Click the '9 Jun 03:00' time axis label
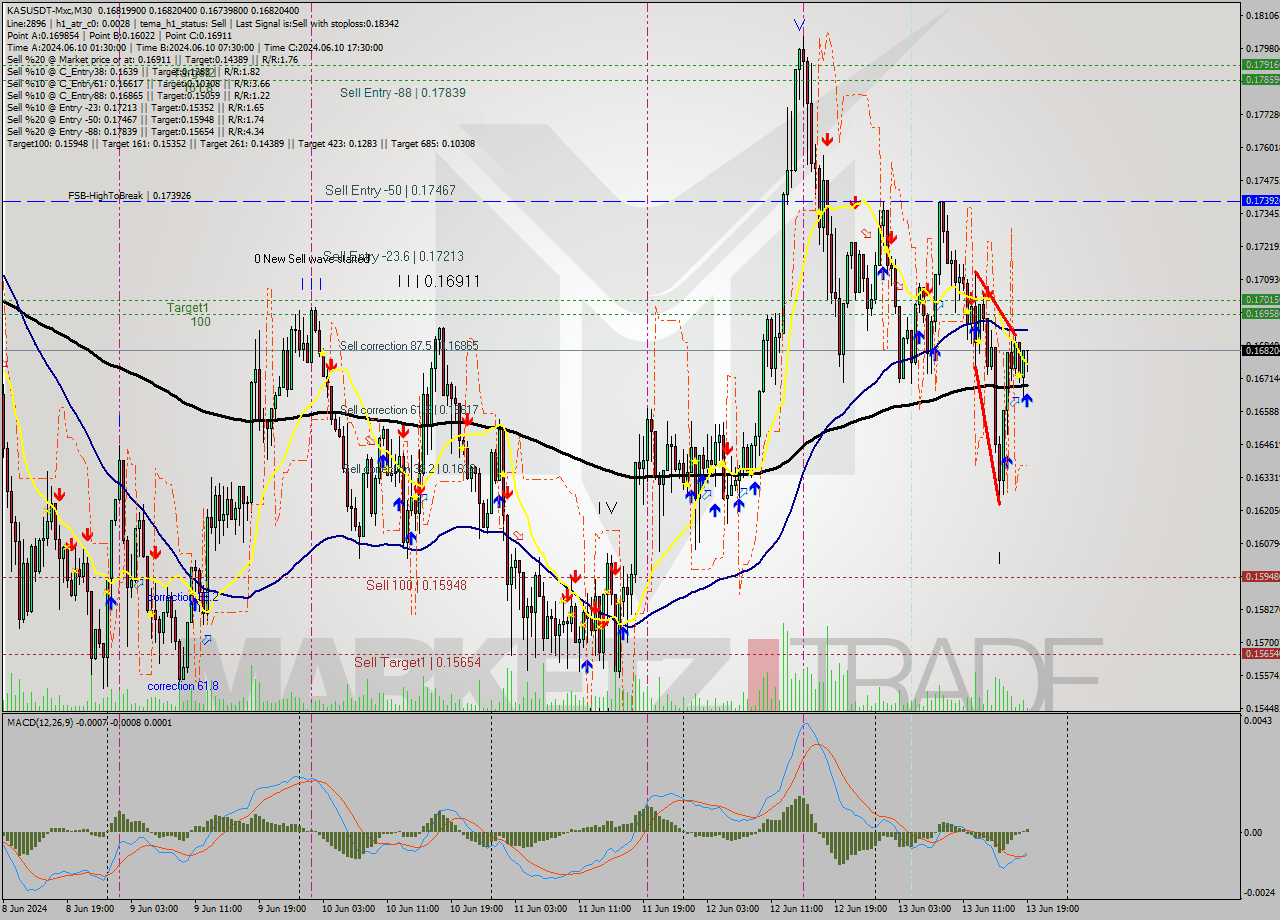 click(x=152, y=909)
